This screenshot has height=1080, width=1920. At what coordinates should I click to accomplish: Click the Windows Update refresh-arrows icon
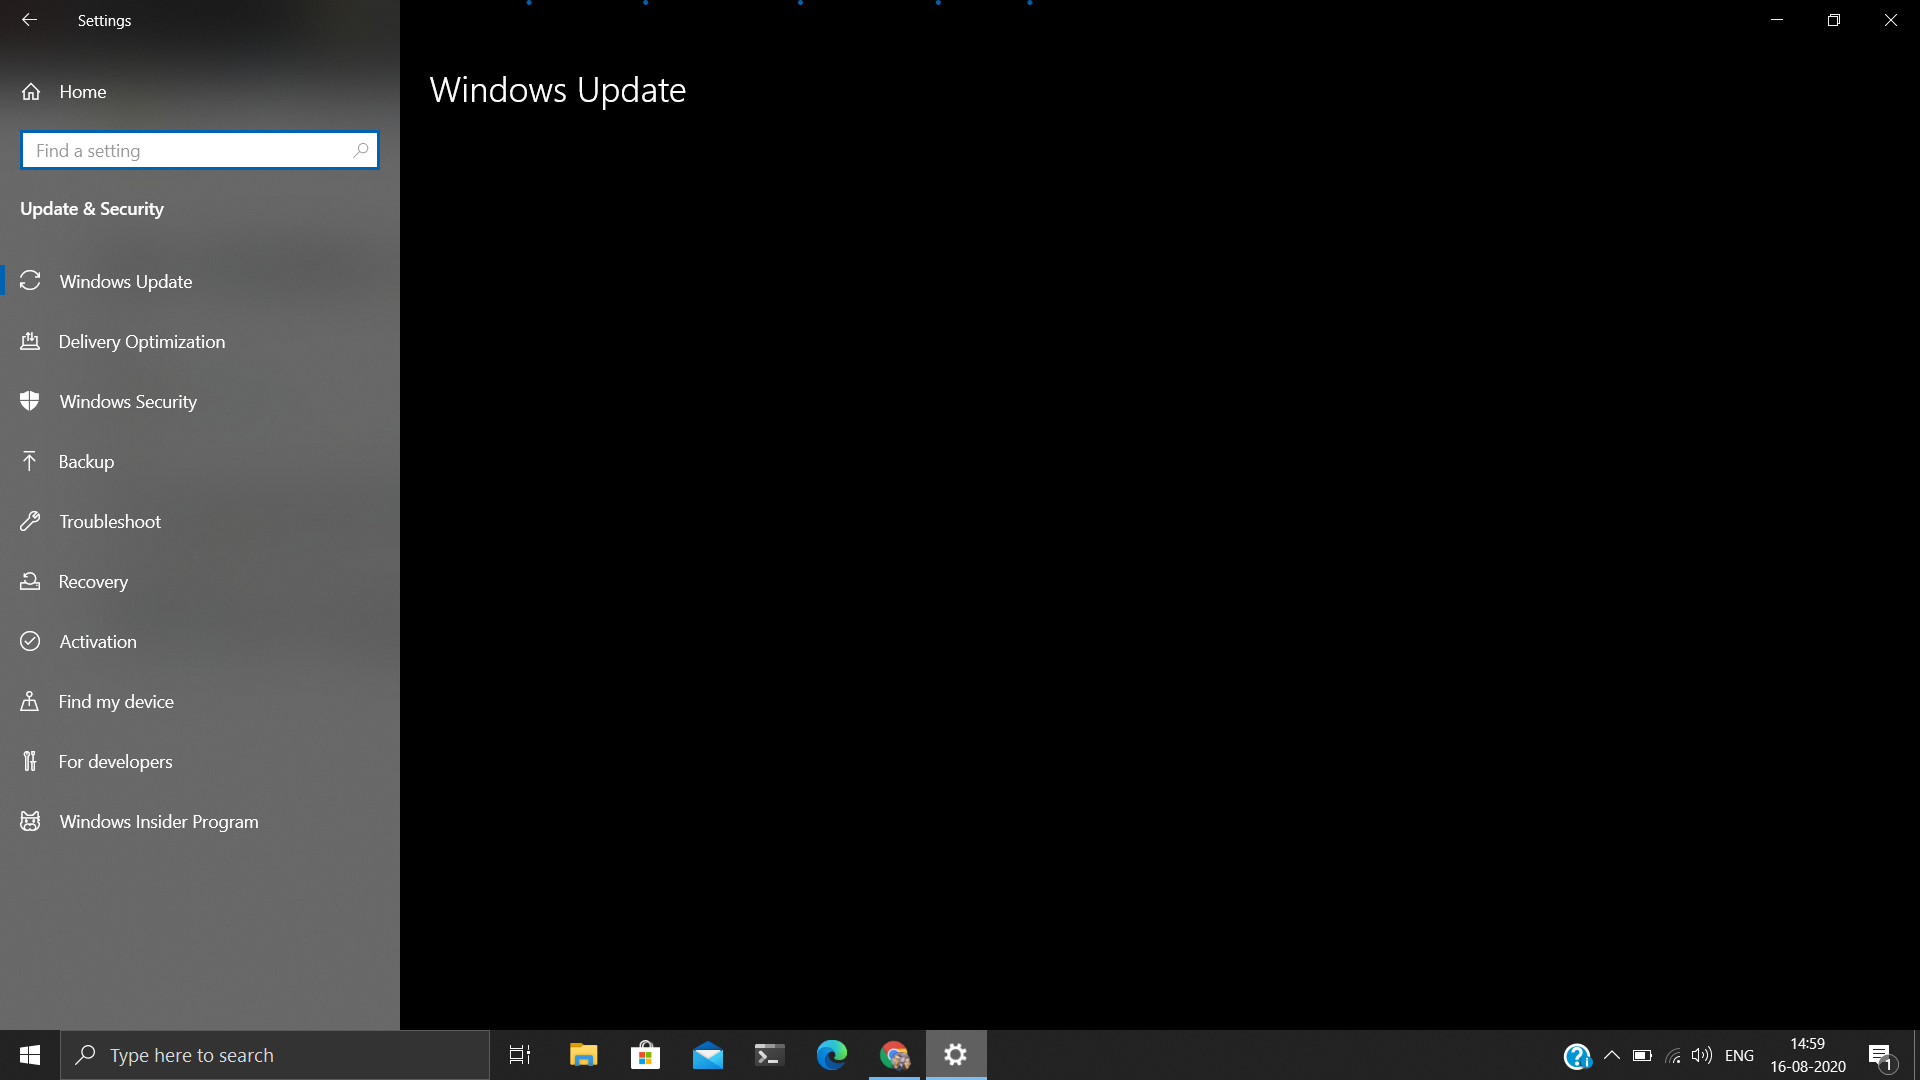pyautogui.click(x=30, y=281)
